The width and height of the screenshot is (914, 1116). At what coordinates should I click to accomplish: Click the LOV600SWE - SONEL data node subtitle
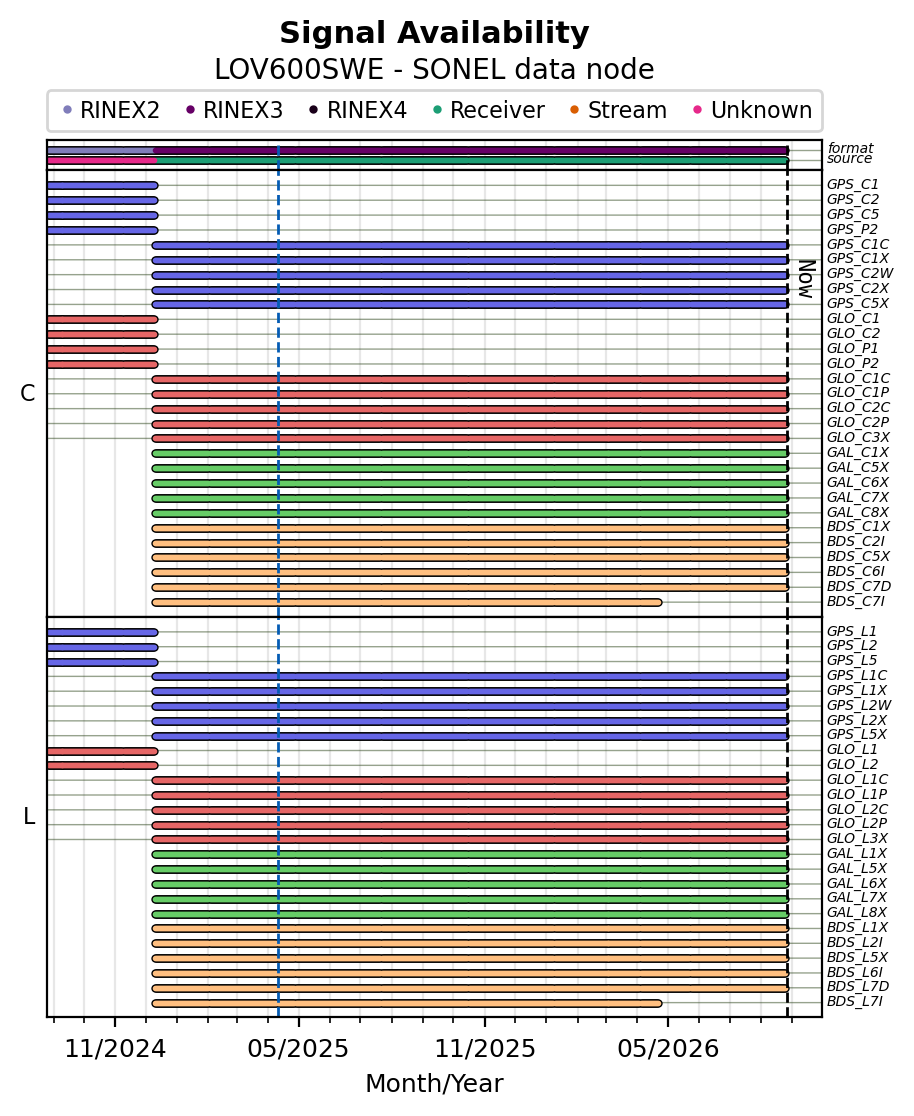(x=434, y=70)
